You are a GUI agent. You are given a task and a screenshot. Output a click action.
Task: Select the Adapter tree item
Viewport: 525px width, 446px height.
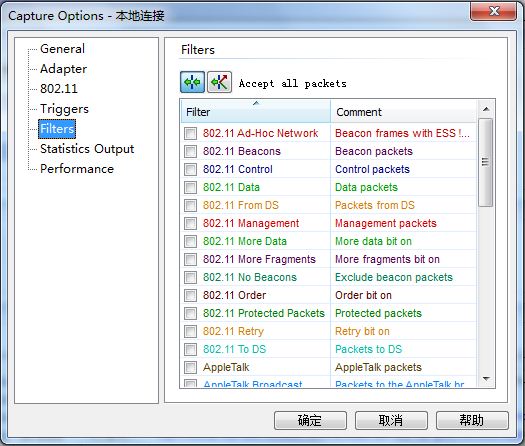pos(63,69)
